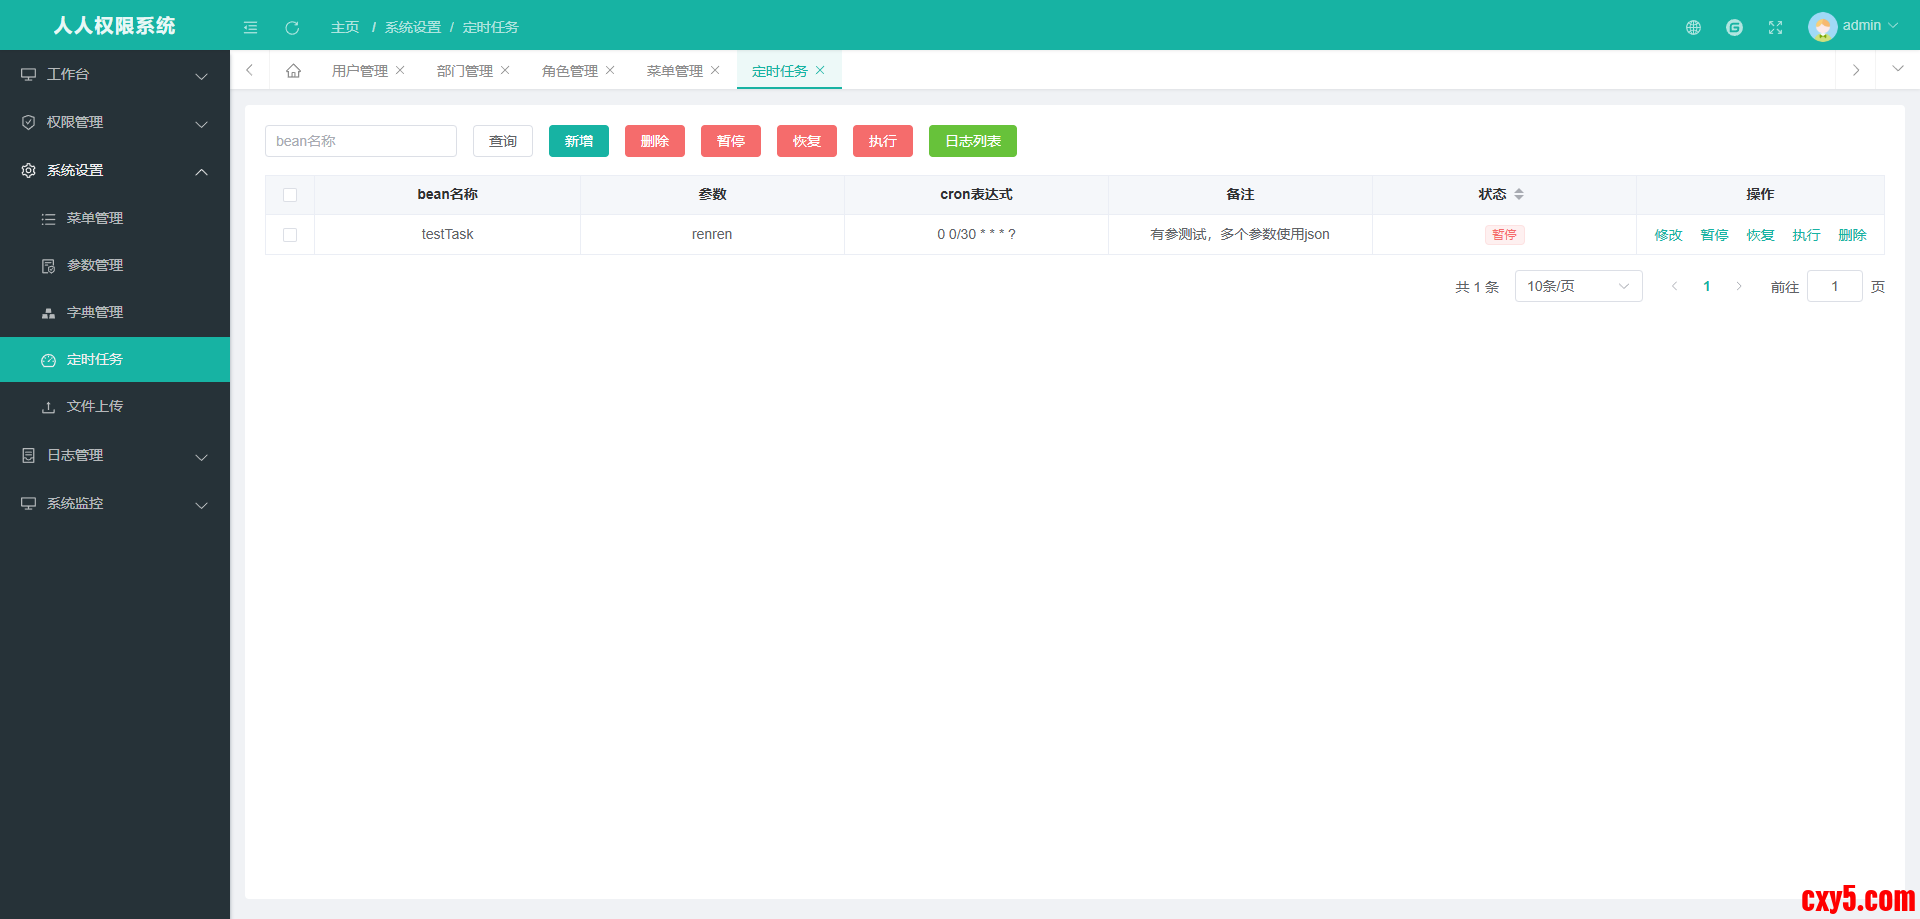Viewport: 1920px width, 919px height.
Task: Click the bean名称 search field
Action: coord(360,141)
